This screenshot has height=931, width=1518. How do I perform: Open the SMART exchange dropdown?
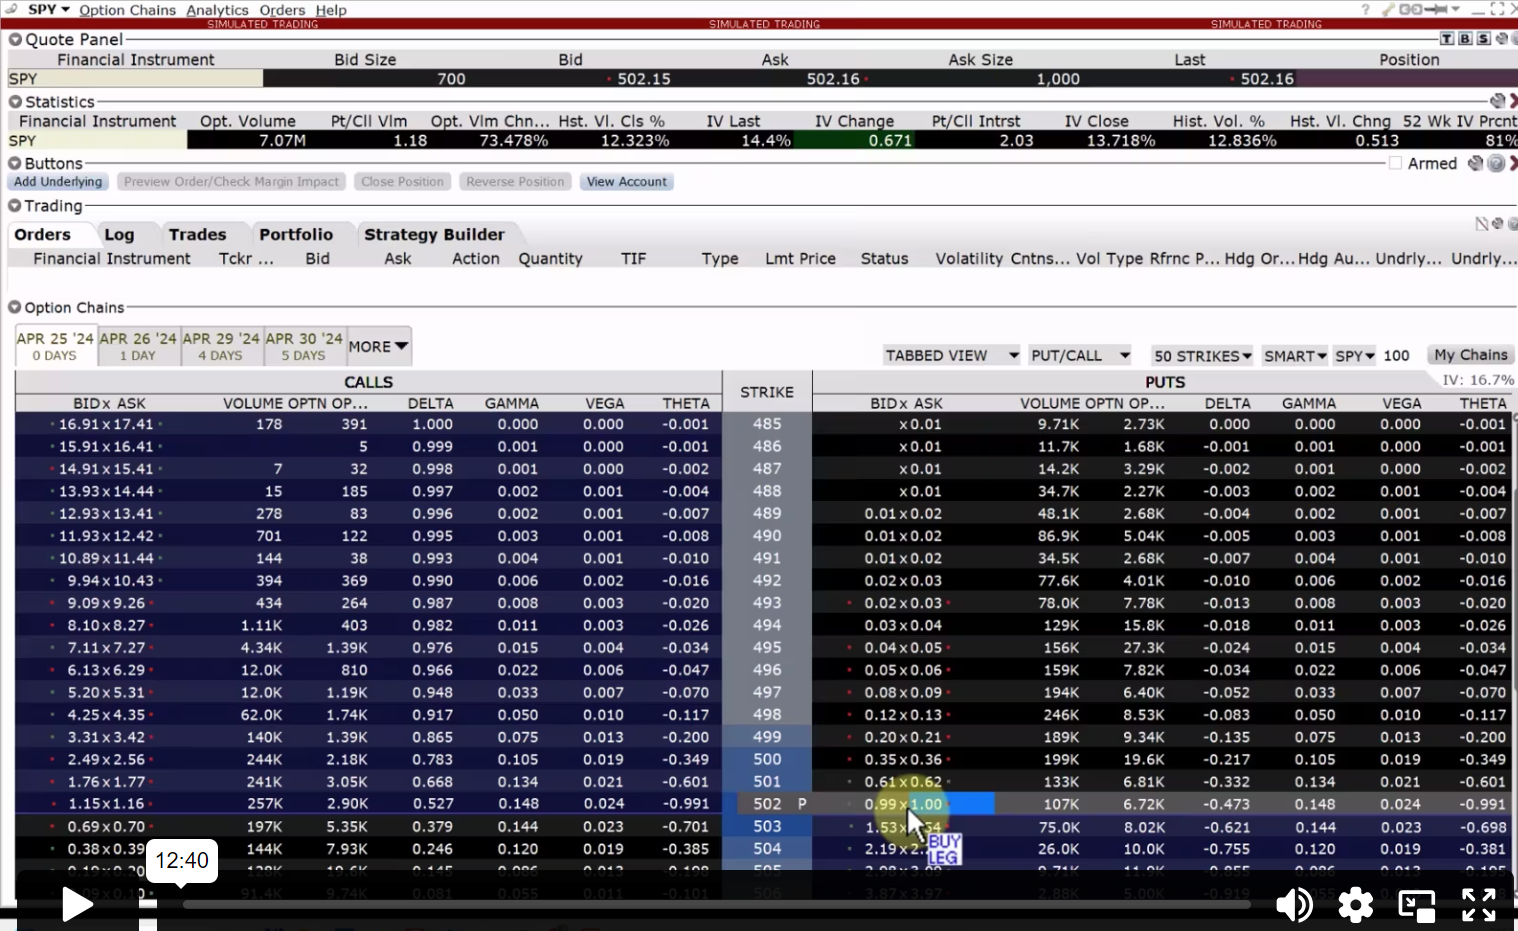(1295, 355)
